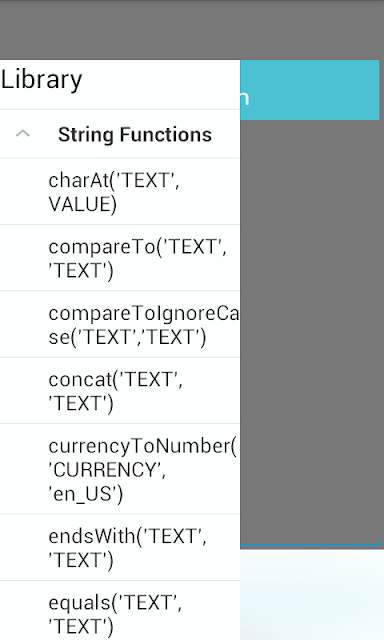Screen dimensions: 384x640
Task: Click the VALUE line of charAt item
Action: click(82, 204)
